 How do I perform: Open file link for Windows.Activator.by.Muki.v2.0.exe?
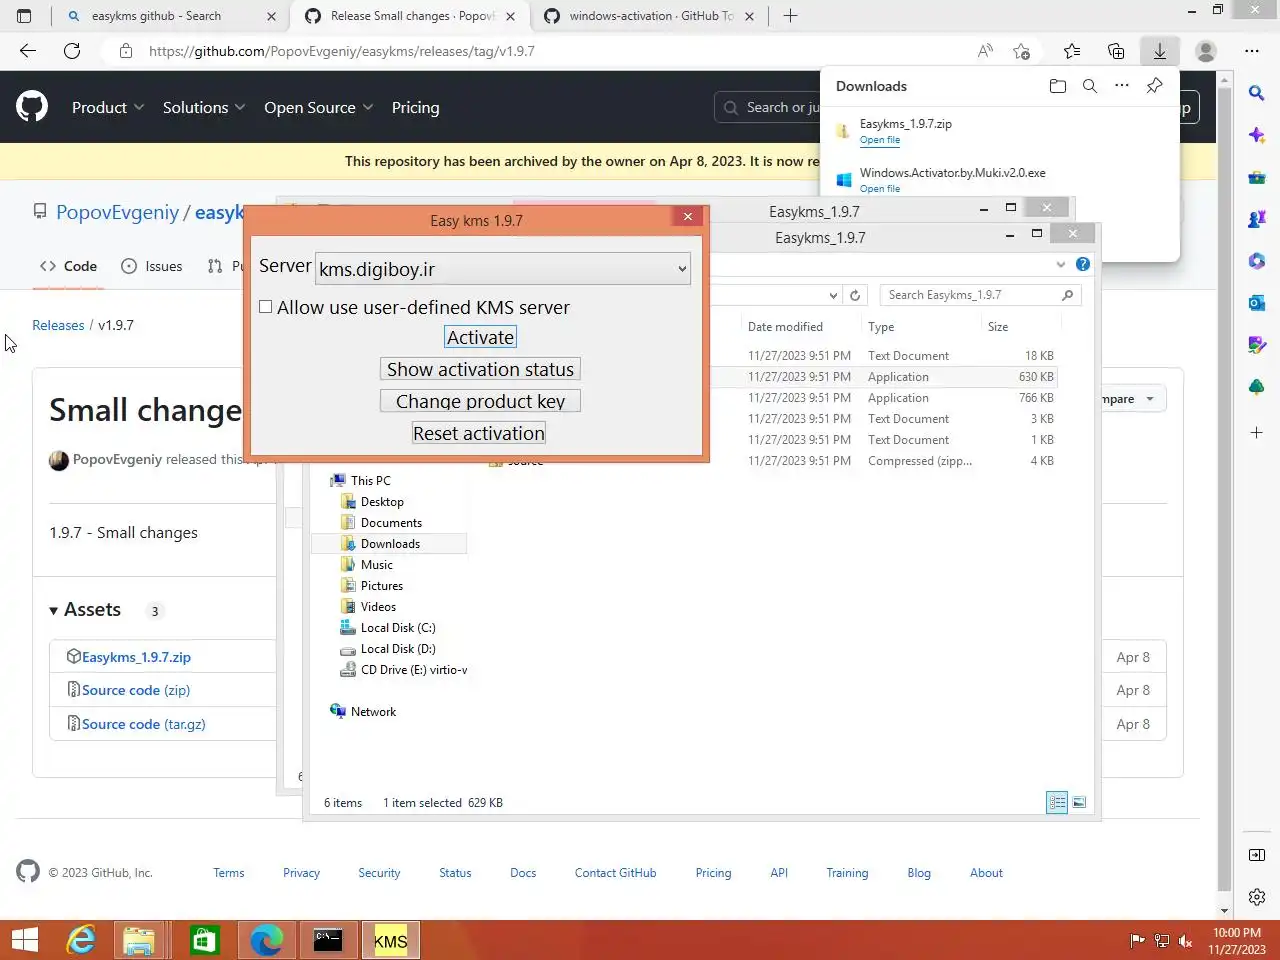click(880, 188)
